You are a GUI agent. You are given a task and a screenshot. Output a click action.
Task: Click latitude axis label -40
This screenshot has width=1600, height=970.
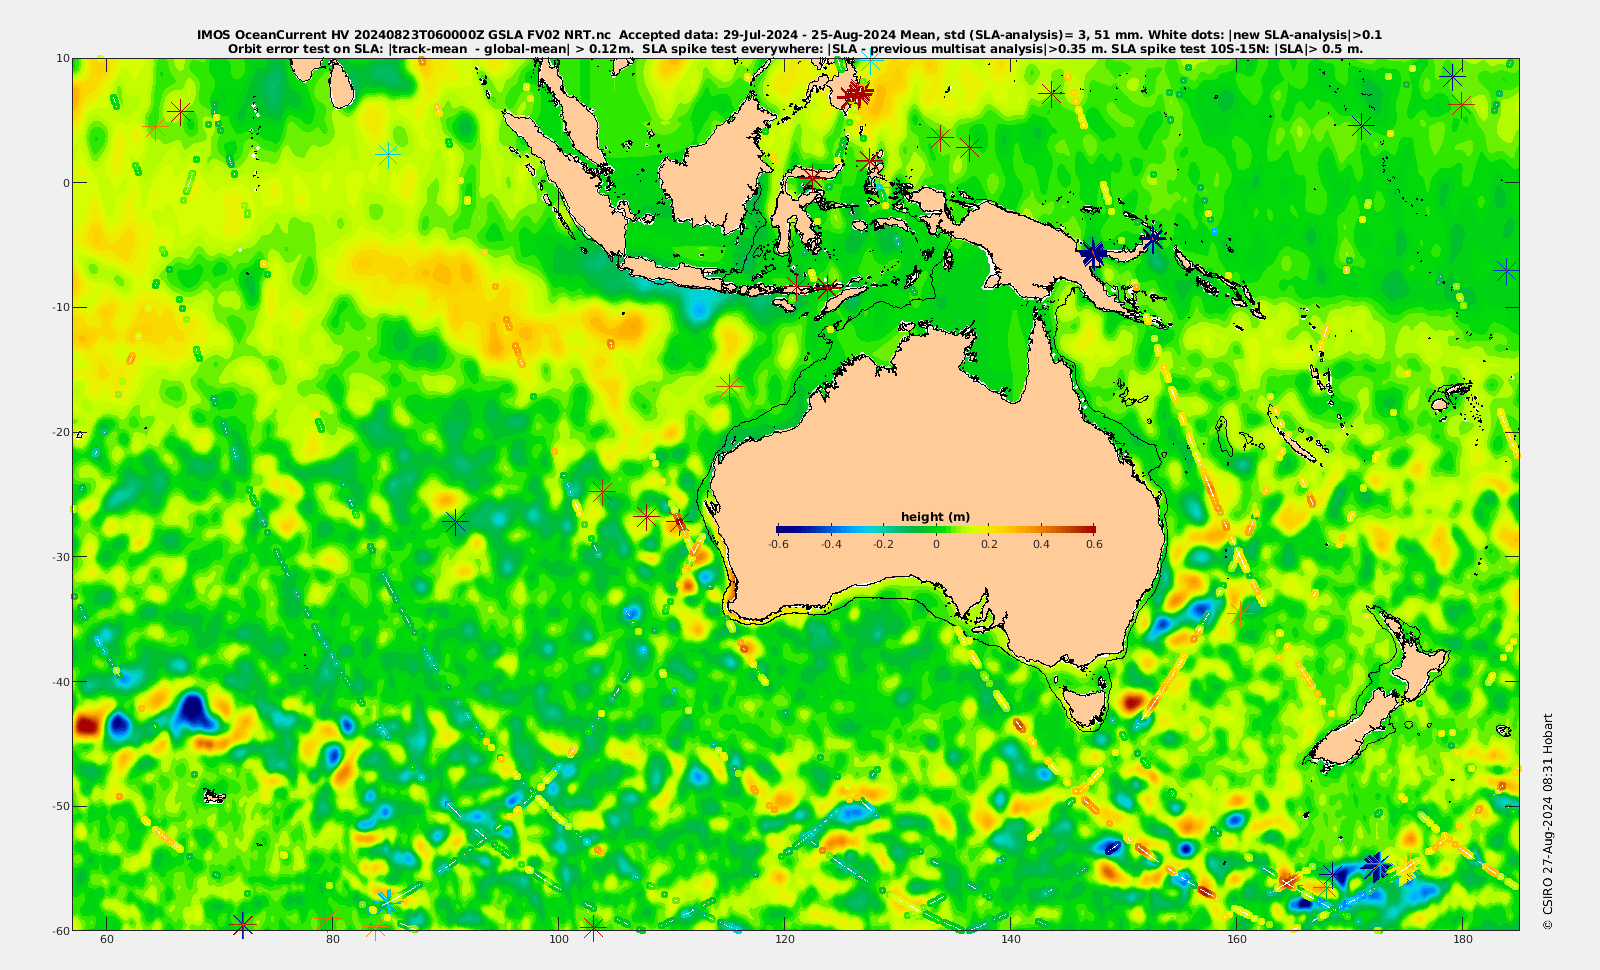coord(60,682)
